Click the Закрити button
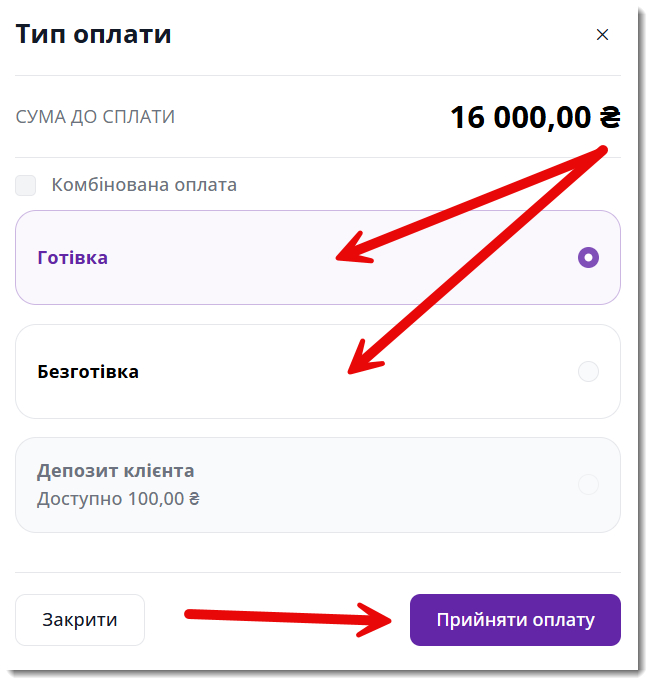The height and width of the screenshot is (685, 653). tap(80, 619)
